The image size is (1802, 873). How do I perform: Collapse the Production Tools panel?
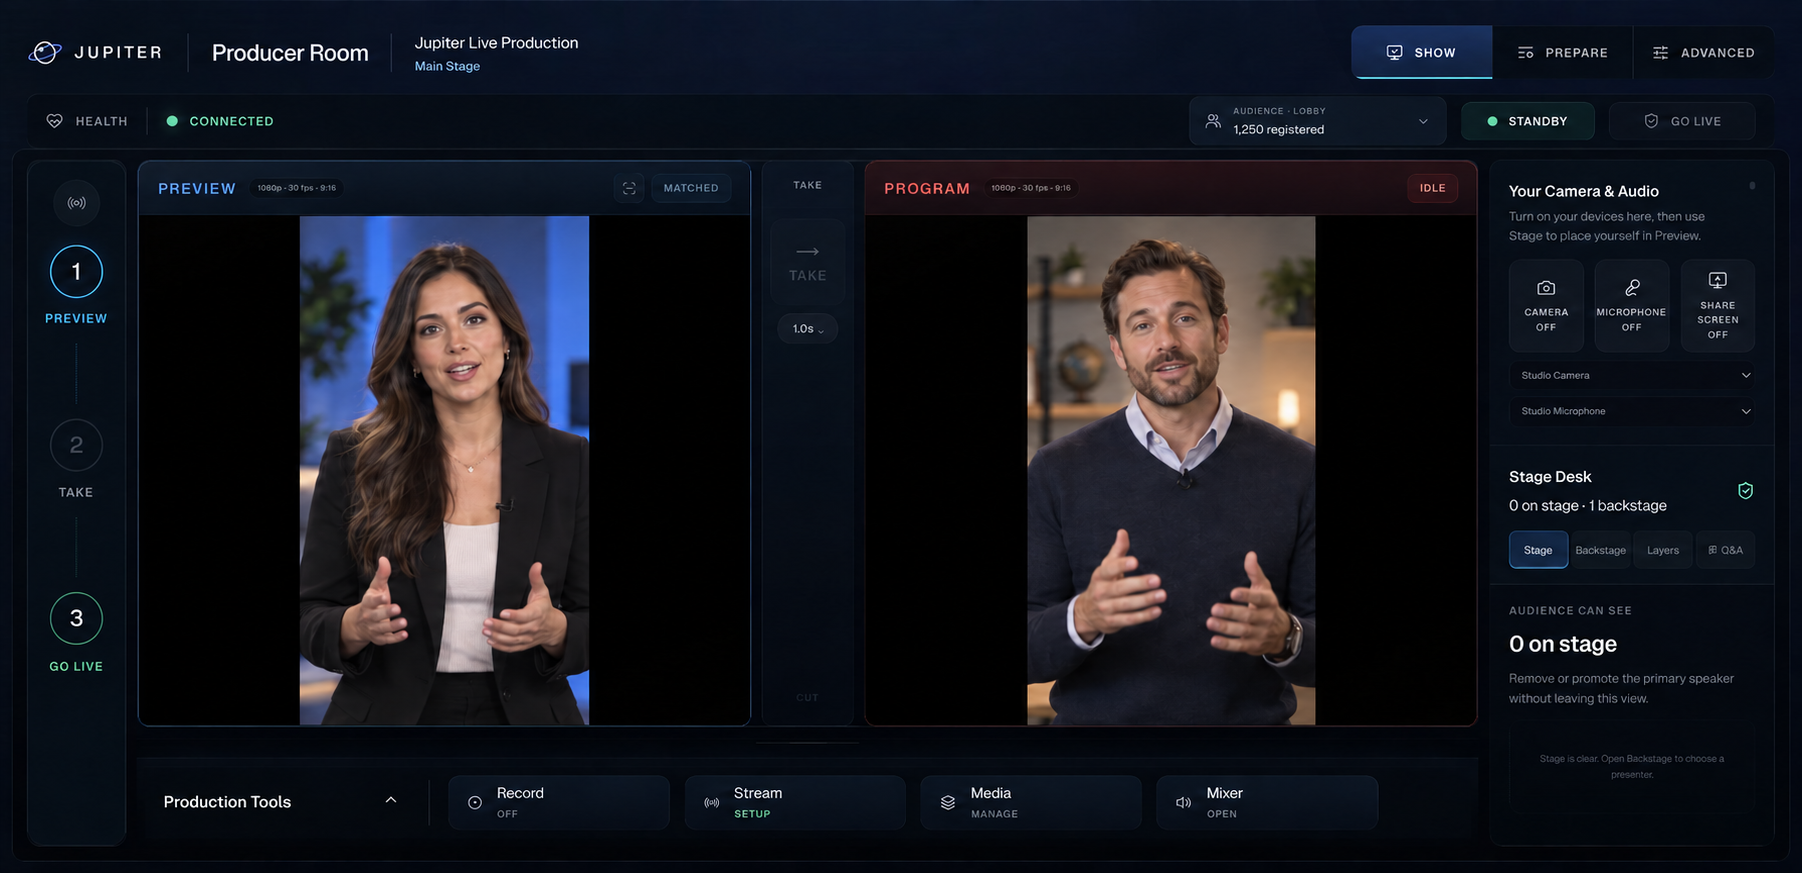(x=391, y=800)
